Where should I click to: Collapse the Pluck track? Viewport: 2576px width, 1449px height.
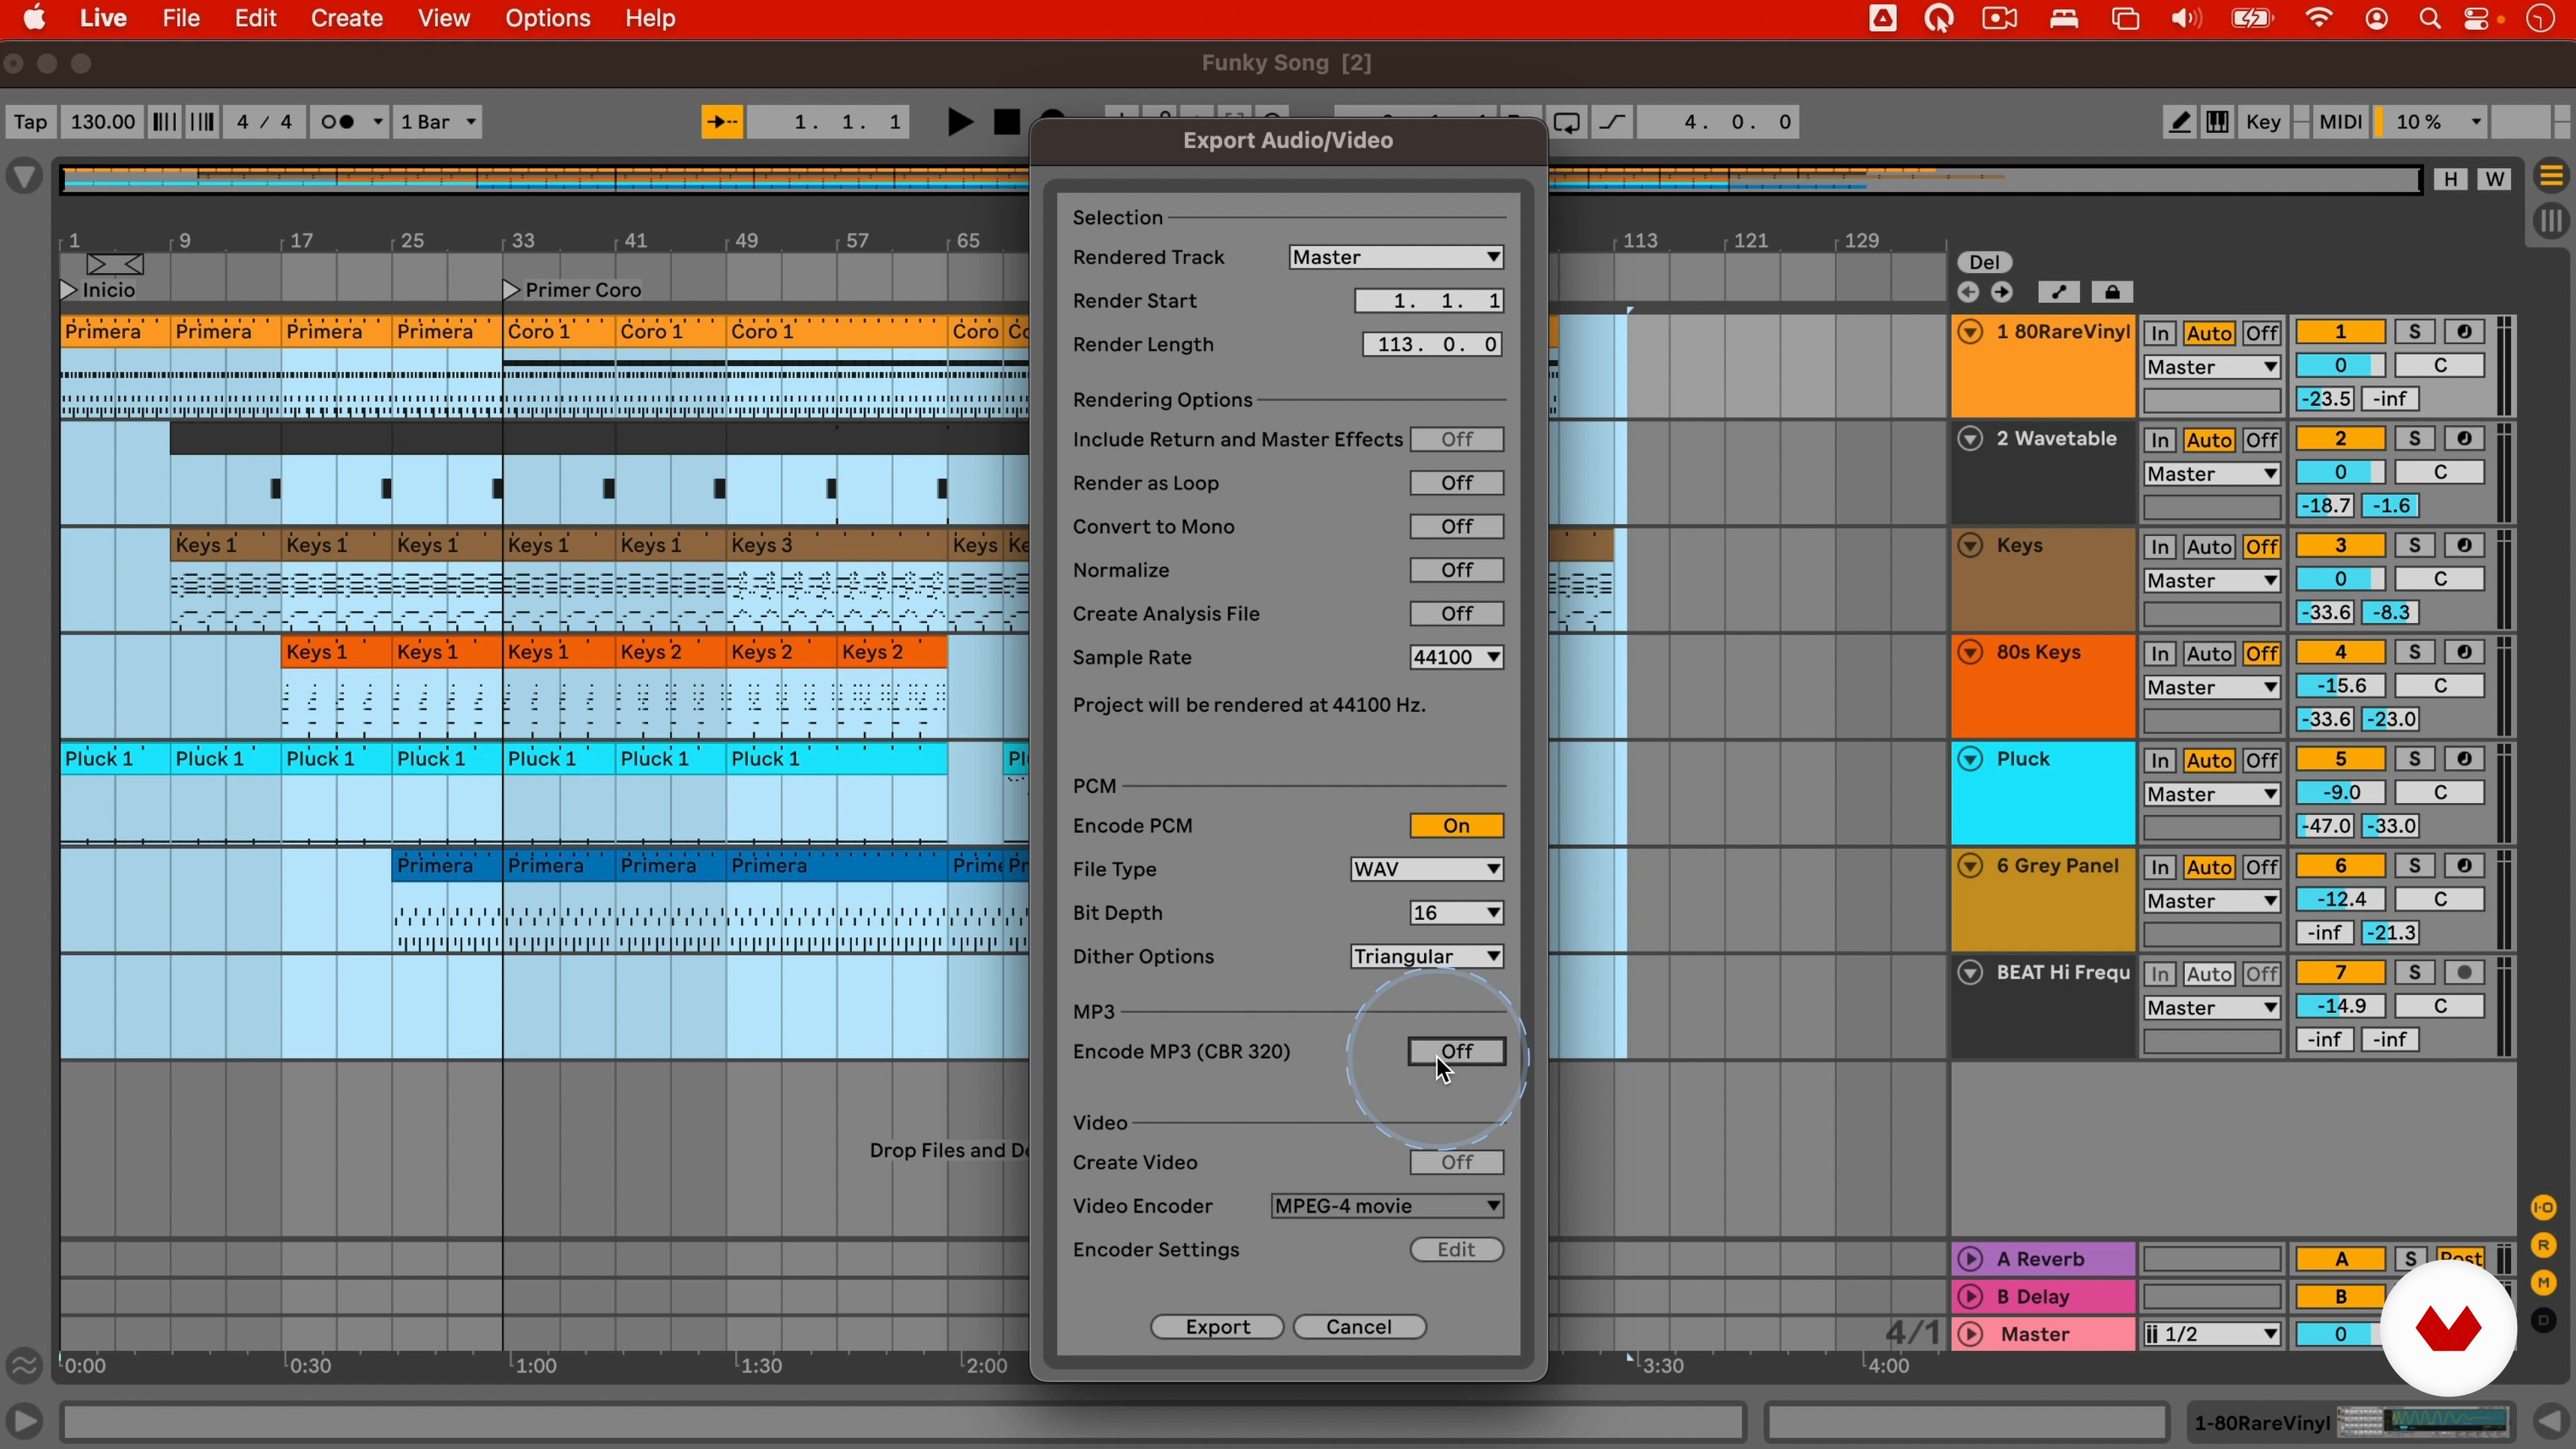tap(1970, 760)
